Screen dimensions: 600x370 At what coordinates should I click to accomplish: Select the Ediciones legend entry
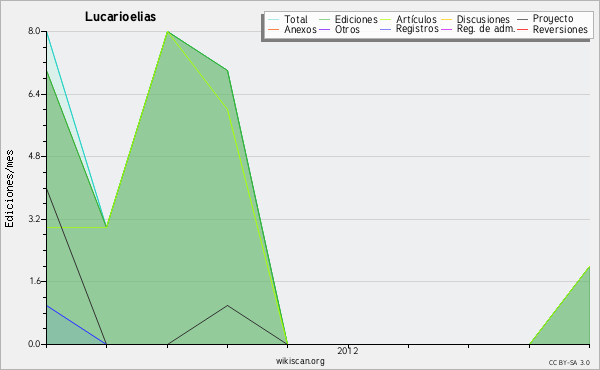(348, 19)
